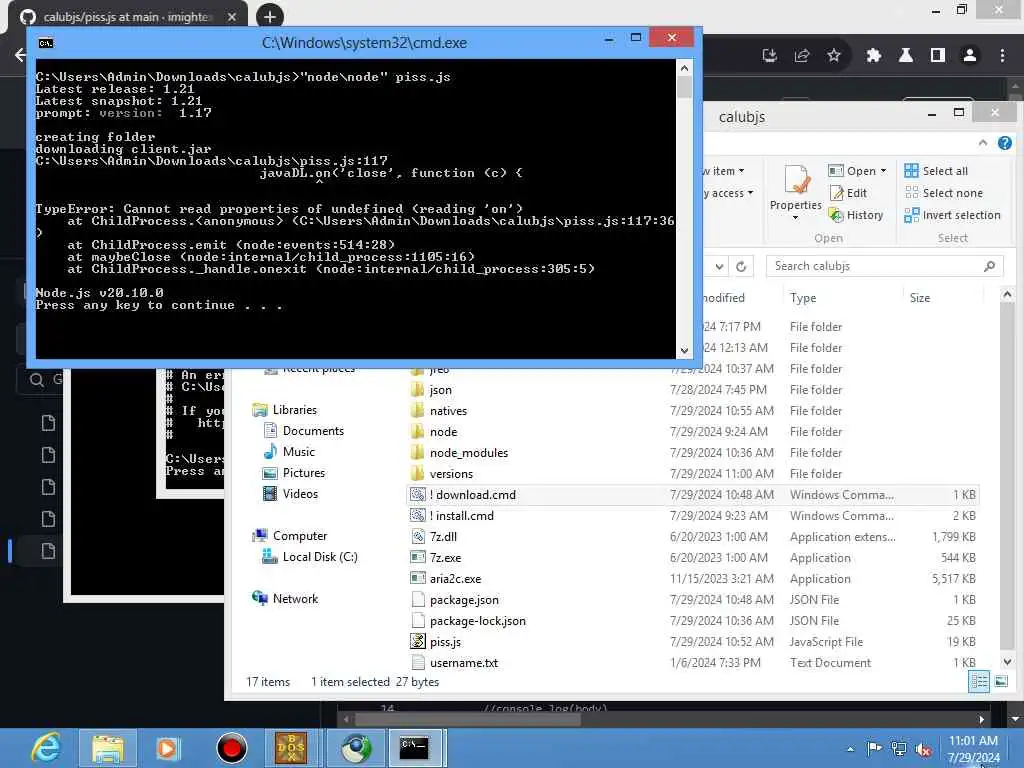
Task: Sort files by the Type column
Action: click(803, 298)
